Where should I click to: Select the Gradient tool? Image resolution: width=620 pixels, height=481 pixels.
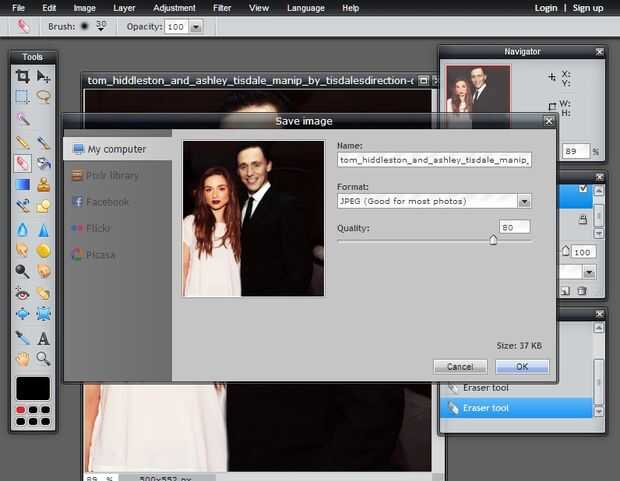[23, 184]
